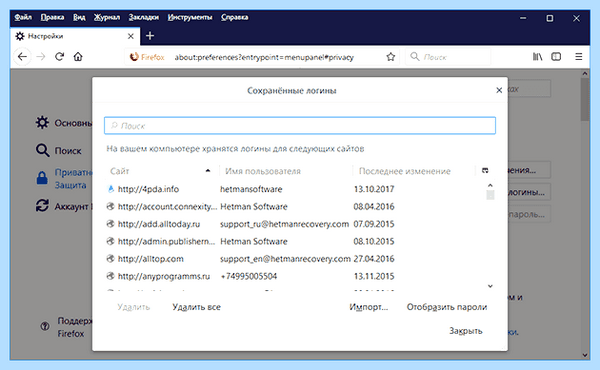Click the globe icon next to add.alltoday.ru
The image size is (600, 370).
[111, 224]
